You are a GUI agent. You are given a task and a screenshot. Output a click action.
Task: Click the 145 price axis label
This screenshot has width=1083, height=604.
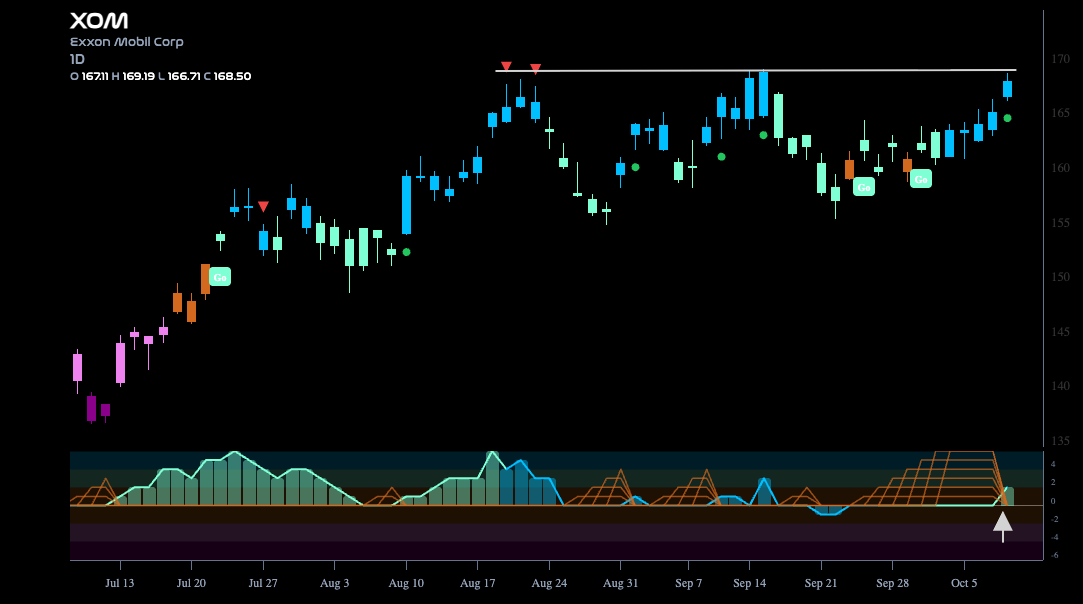tap(1060, 332)
